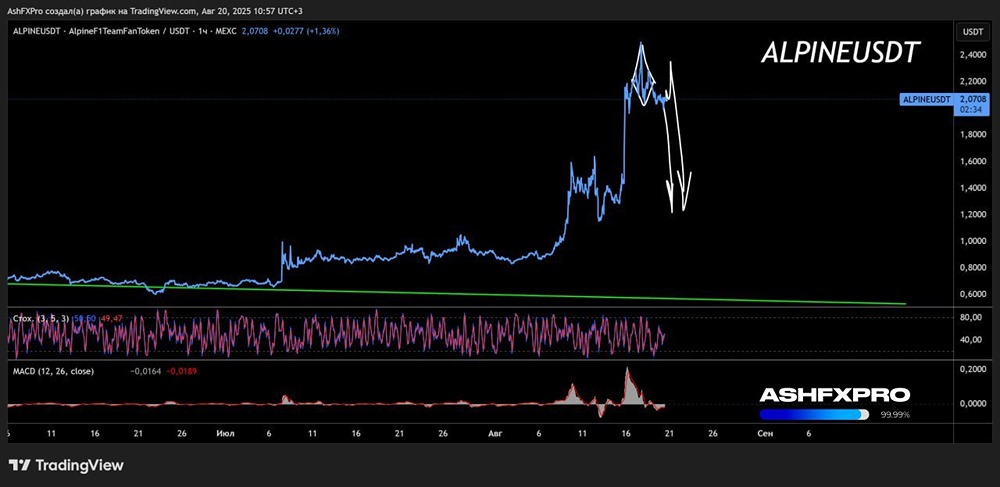
Task: Click the 02:34 countdown under the price tag
Action: [x=971, y=110]
